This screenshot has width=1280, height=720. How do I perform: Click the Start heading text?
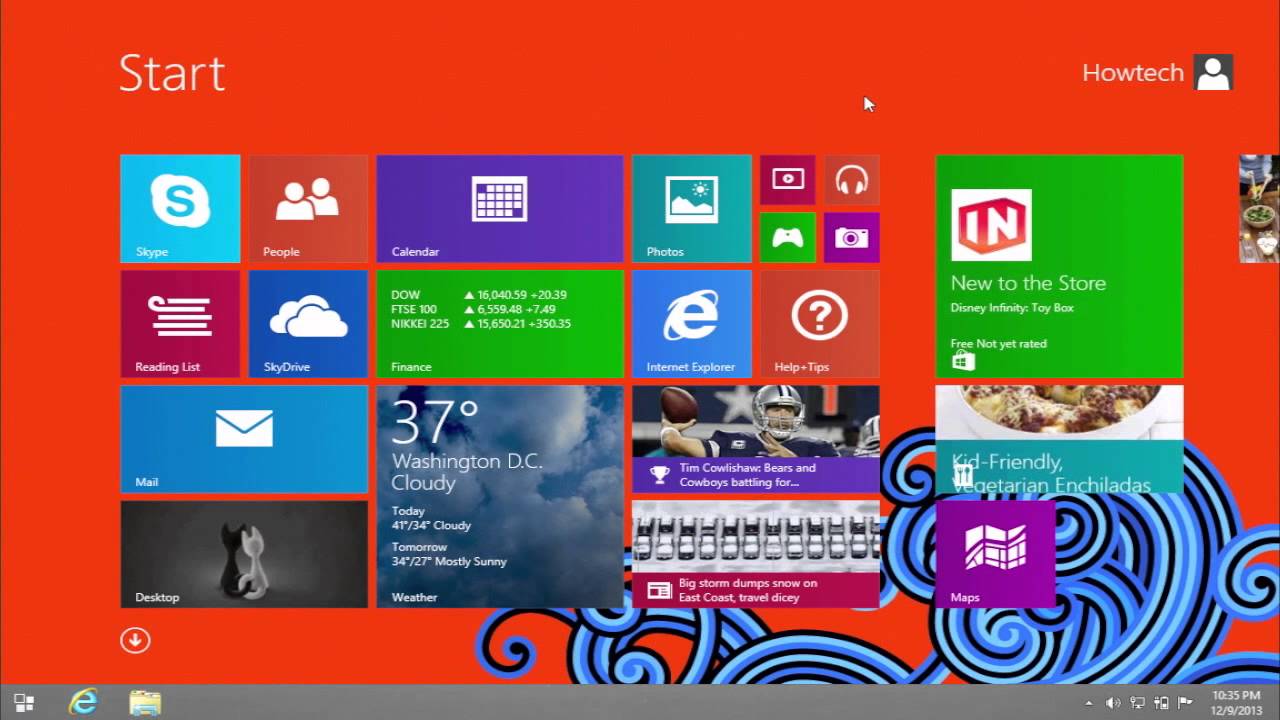[x=172, y=73]
